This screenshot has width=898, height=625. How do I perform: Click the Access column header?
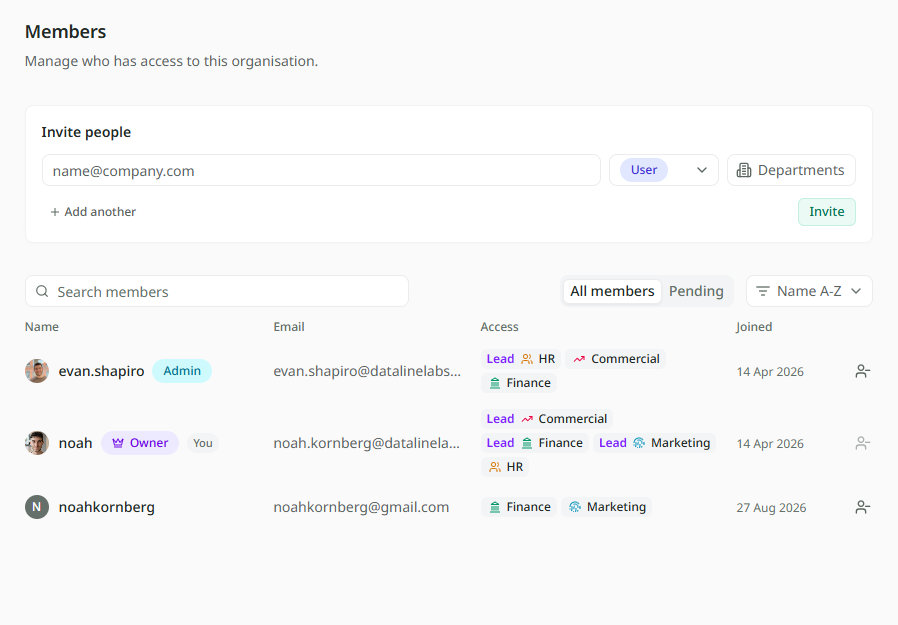pyautogui.click(x=499, y=327)
